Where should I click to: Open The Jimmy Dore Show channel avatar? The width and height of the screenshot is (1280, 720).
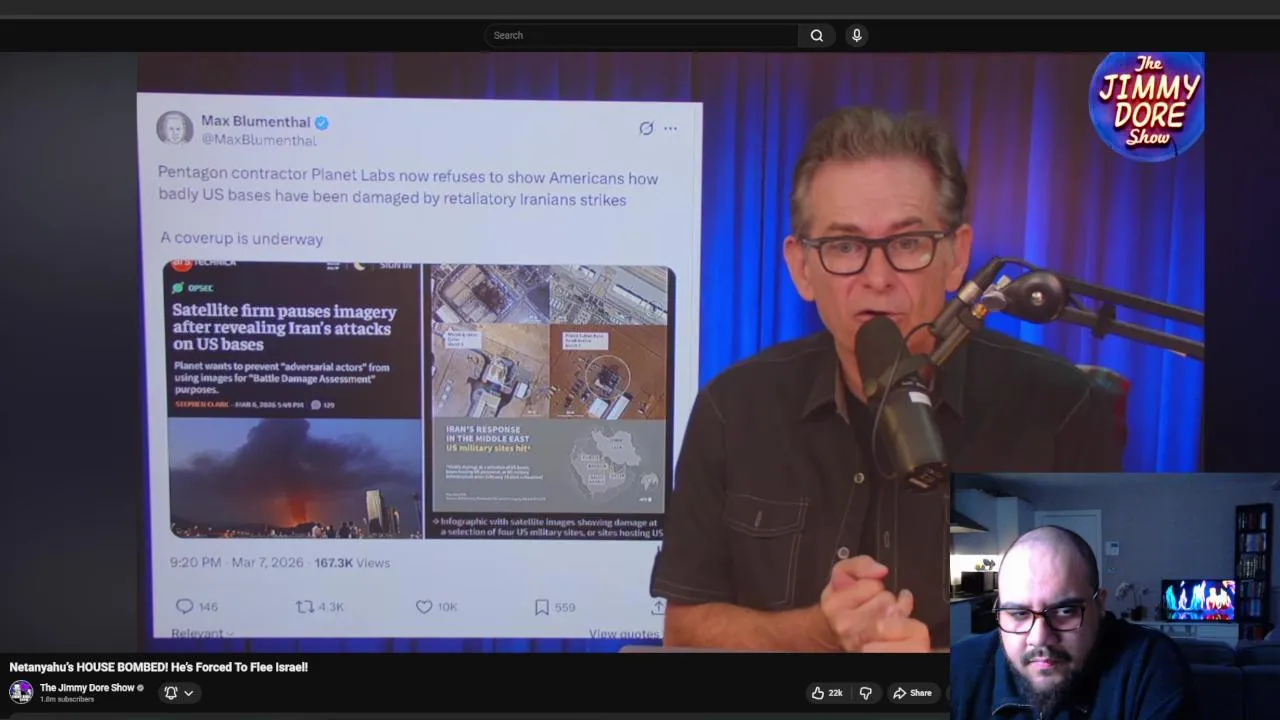(x=21, y=692)
